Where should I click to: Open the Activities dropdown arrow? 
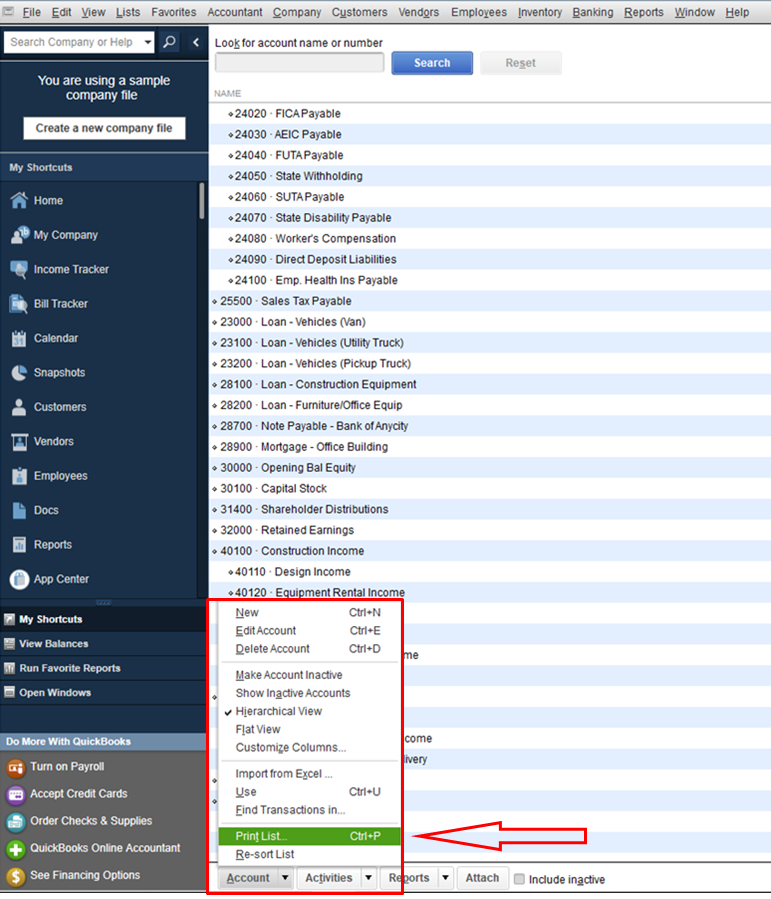pos(369,878)
